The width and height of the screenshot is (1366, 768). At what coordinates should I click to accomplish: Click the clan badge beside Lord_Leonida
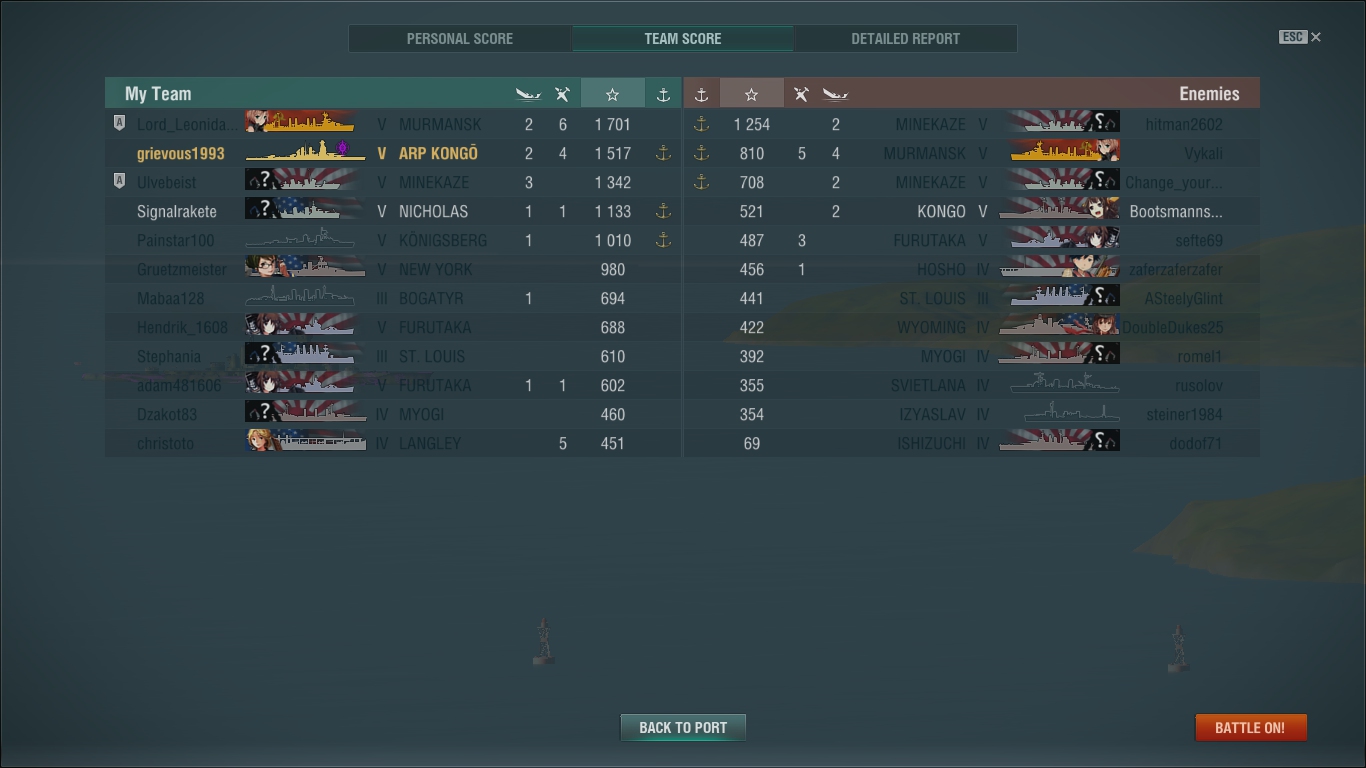pyautogui.click(x=119, y=124)
